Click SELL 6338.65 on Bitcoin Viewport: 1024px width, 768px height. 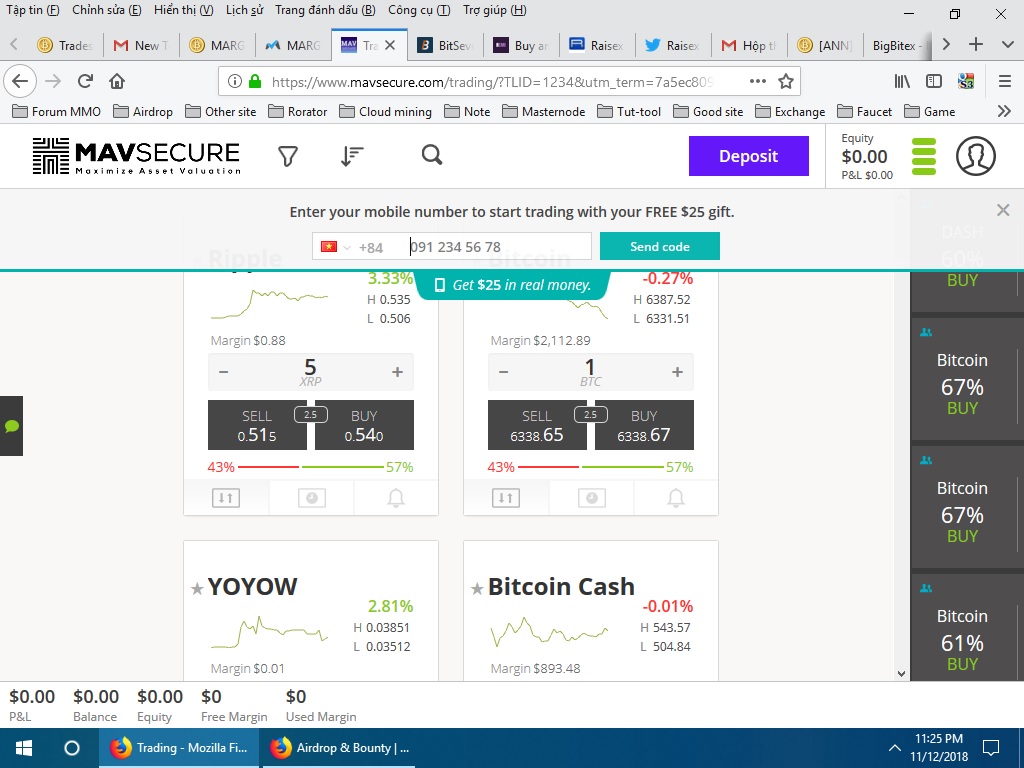coord(537,425)
